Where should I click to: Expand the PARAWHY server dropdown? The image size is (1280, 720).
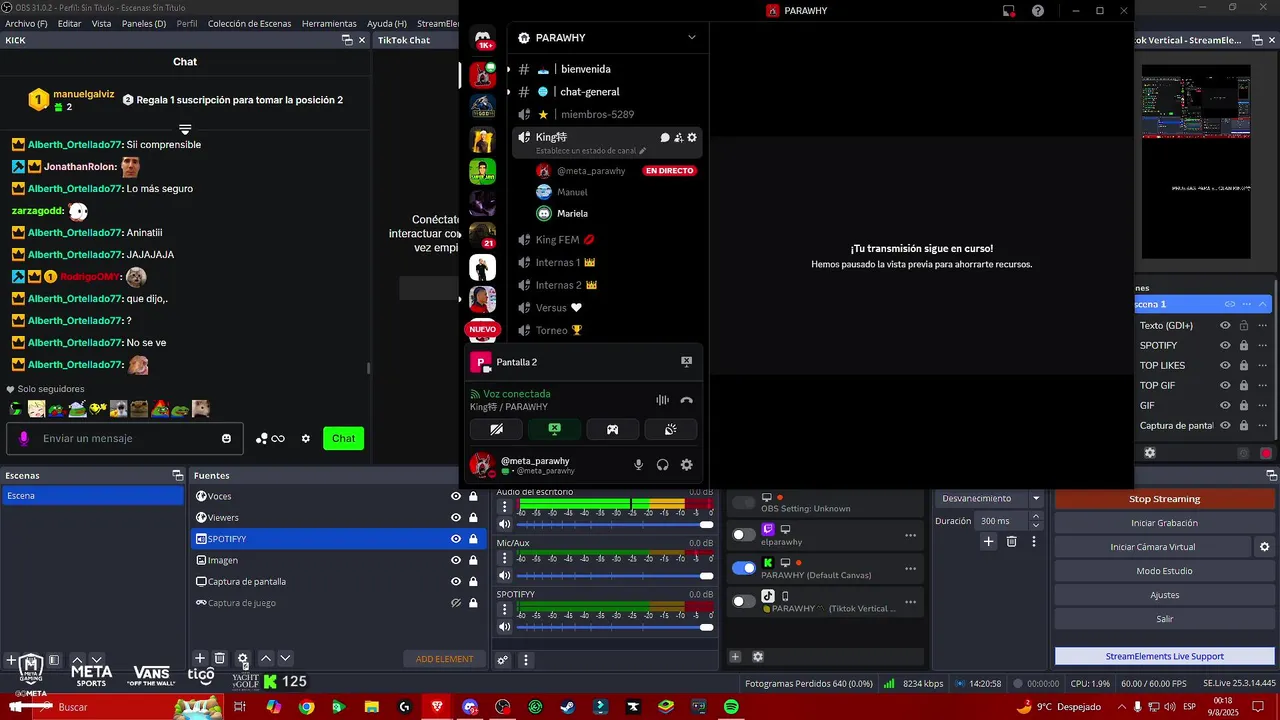691,38
